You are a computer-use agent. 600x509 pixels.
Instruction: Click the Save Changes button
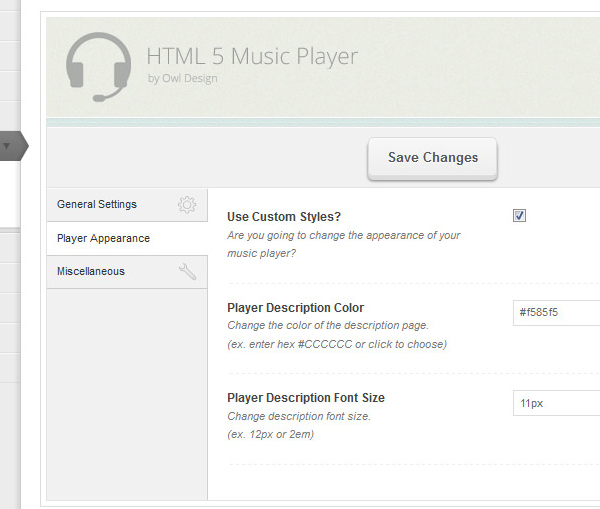pos(432,158)
